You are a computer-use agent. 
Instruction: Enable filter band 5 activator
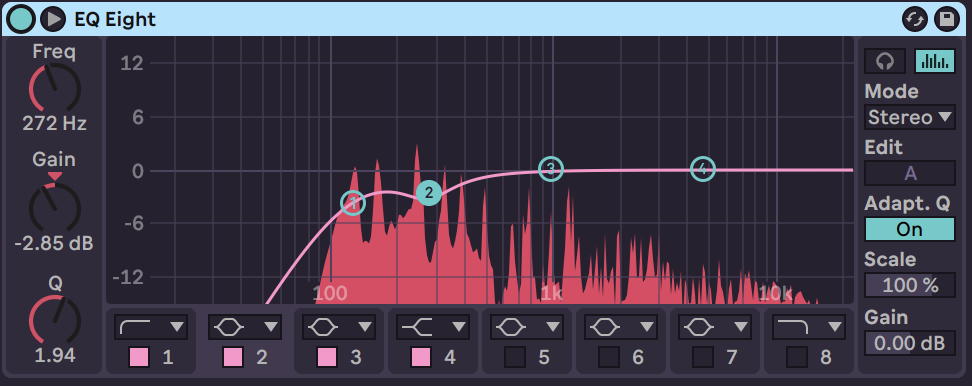click(515, 357)
